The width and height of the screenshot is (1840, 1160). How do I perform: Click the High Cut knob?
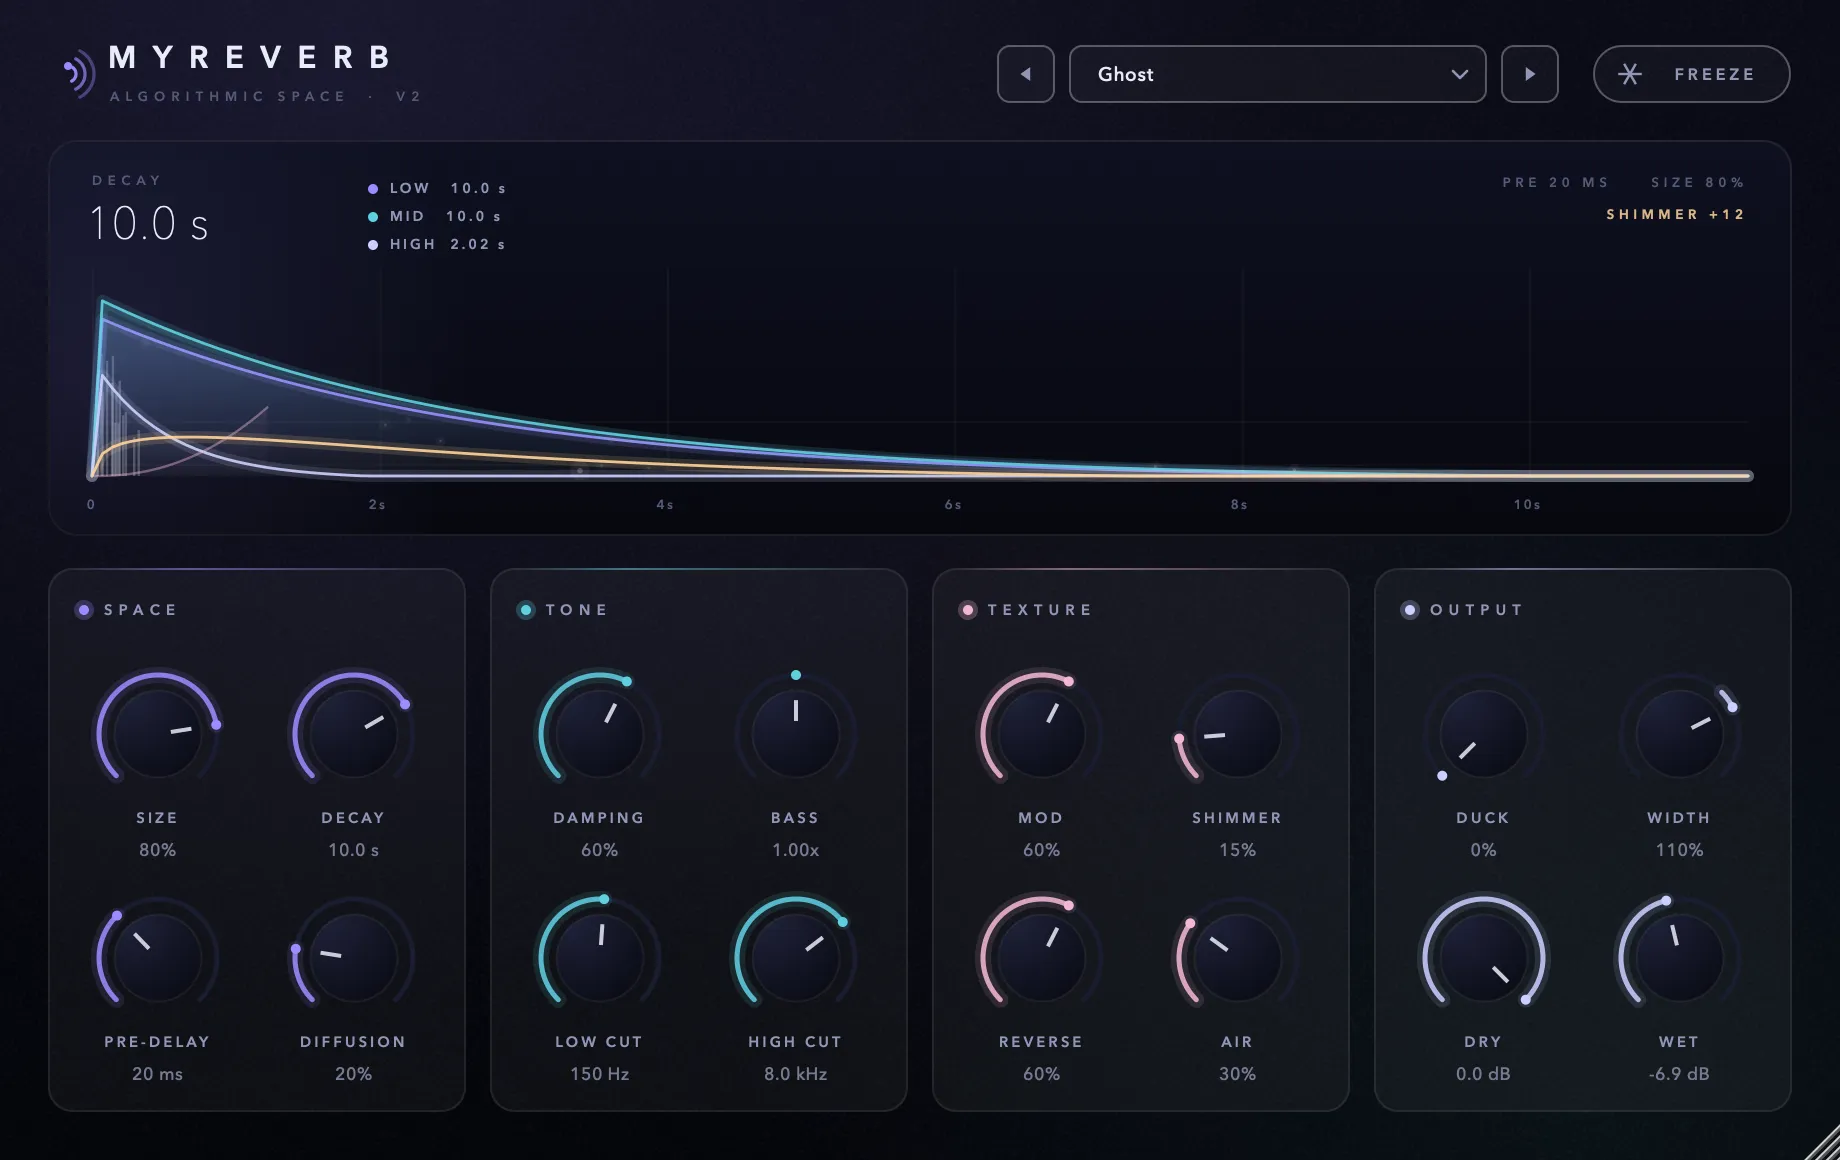tap(795, 957)
